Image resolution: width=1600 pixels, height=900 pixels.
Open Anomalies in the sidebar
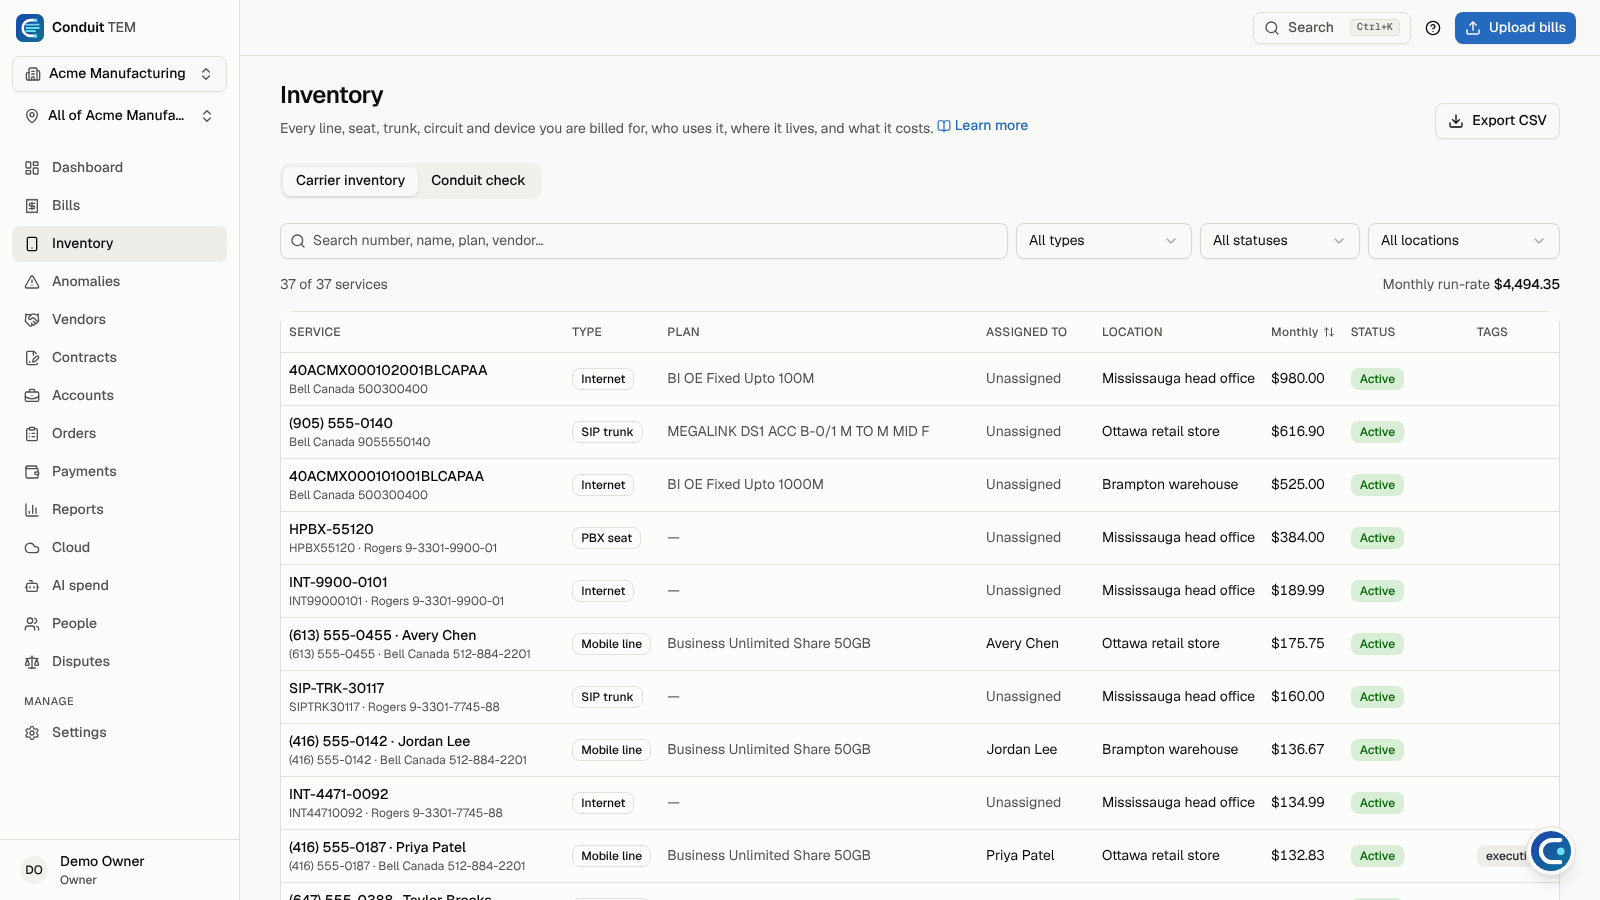coord(119,282)
